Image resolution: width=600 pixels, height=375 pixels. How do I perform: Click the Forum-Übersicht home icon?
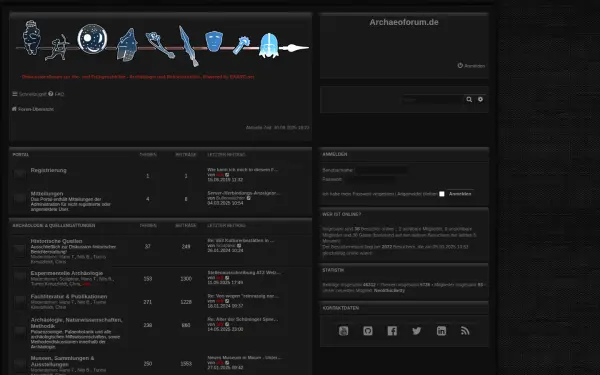[x=14, y=109]
